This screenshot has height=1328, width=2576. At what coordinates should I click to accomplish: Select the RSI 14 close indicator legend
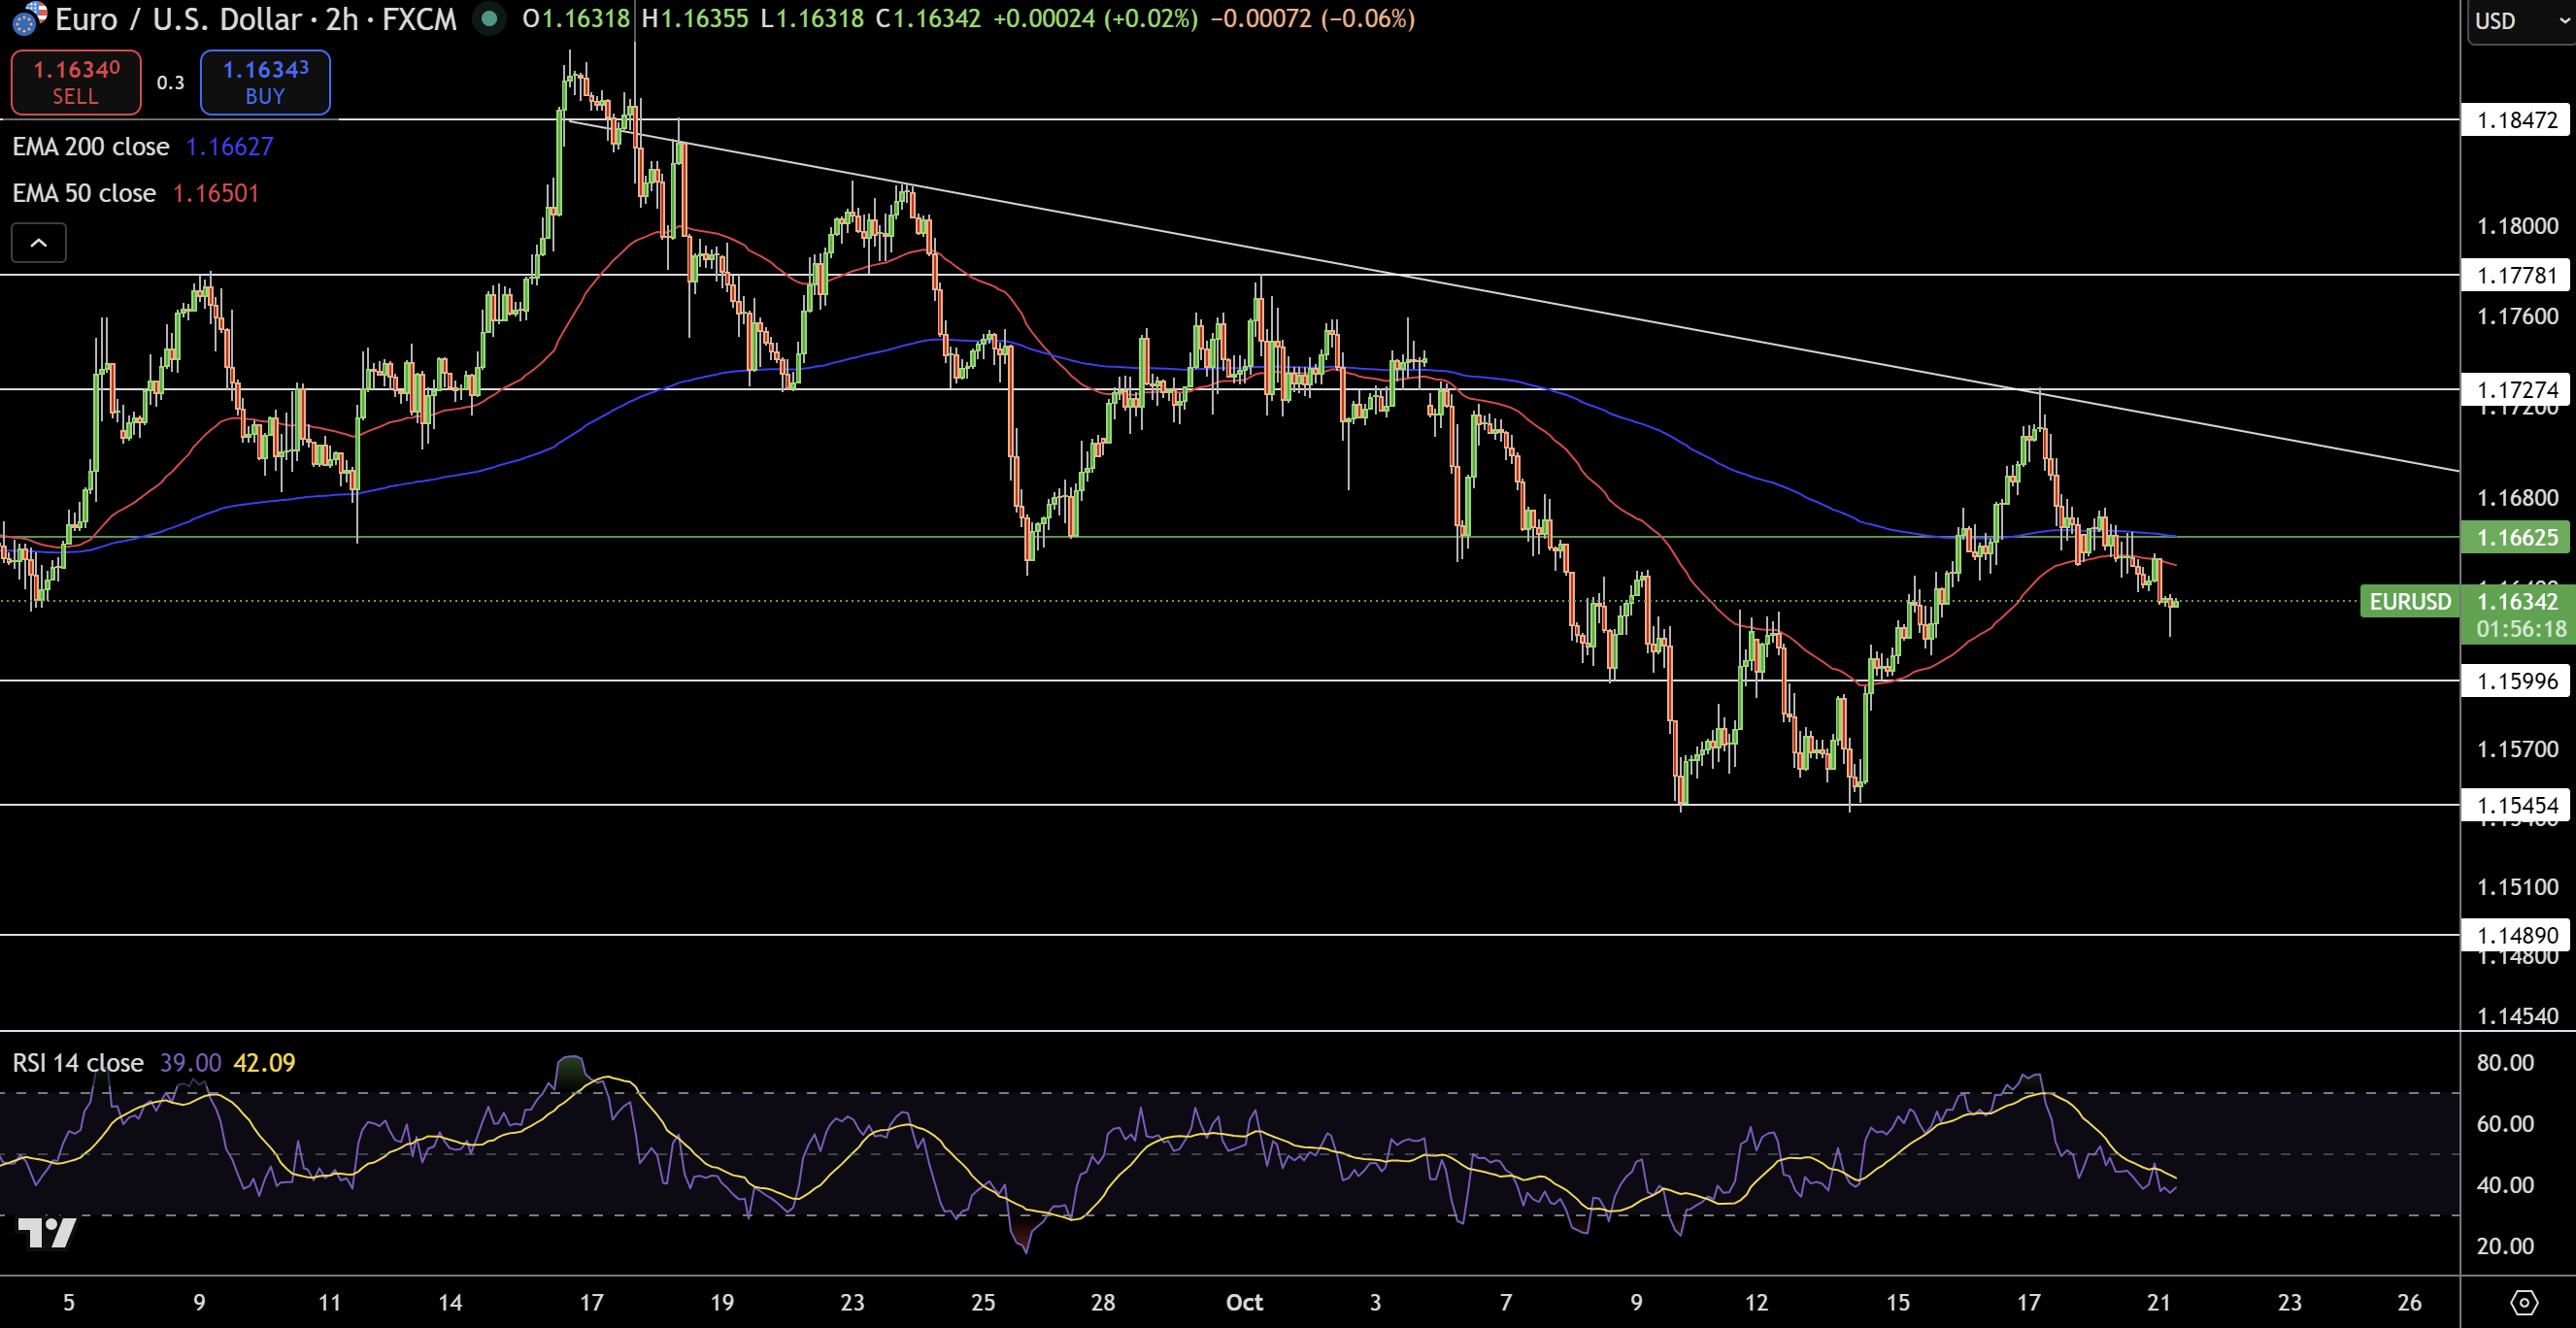tap(78, 1062)
